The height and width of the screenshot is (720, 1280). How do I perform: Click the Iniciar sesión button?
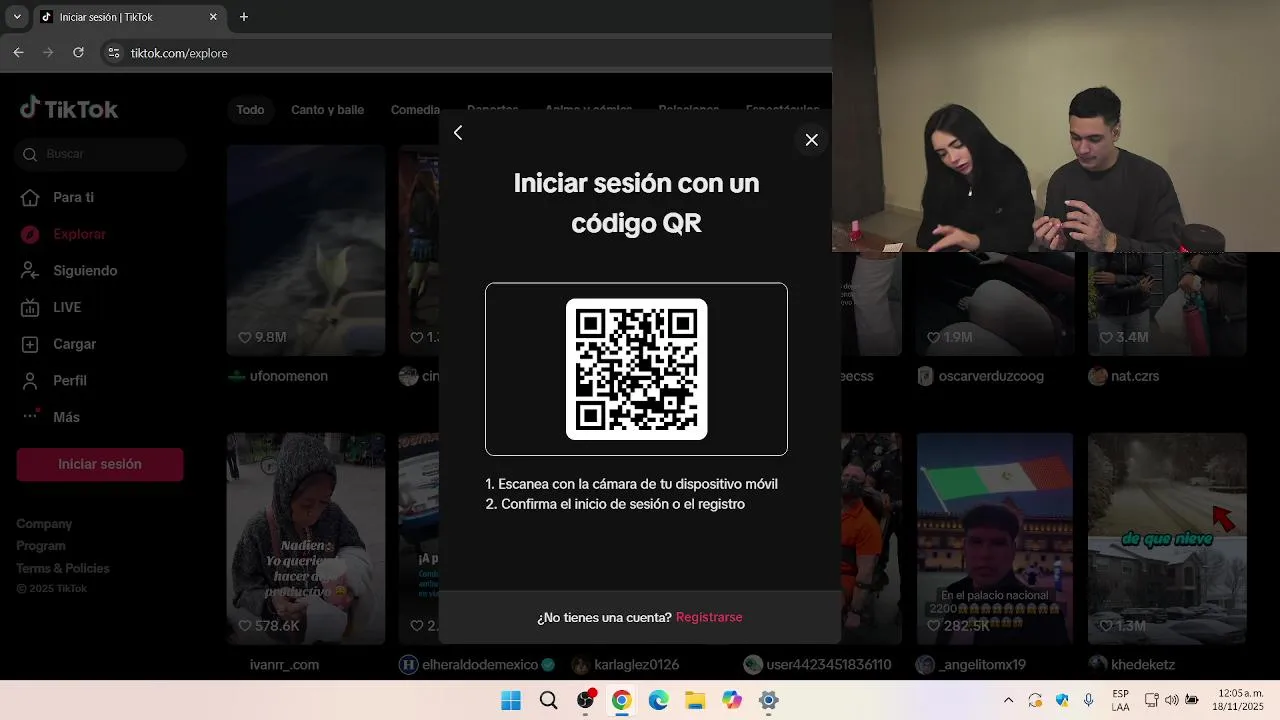[100, 464]
